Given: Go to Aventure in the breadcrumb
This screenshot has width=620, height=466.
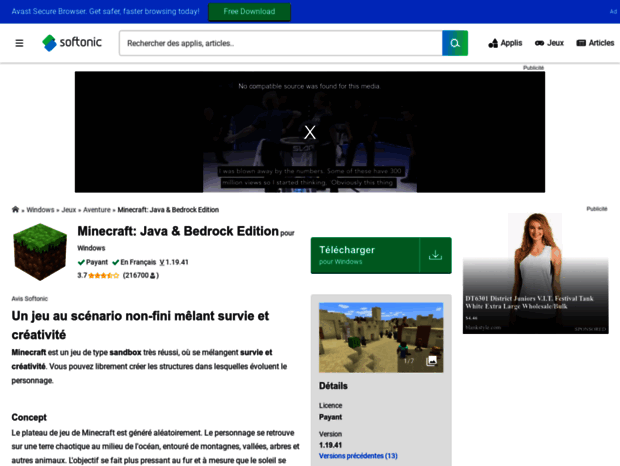Looking at the screenshot, I should click(x=97, y=210).
